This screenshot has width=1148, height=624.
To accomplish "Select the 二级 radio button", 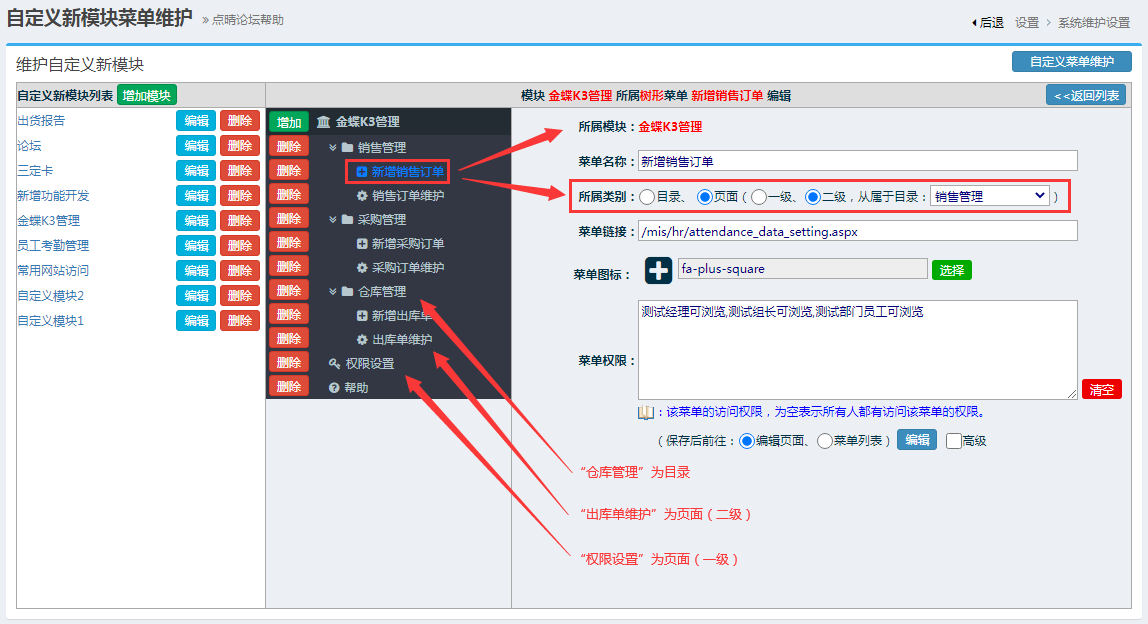I will tap(813, 196).
